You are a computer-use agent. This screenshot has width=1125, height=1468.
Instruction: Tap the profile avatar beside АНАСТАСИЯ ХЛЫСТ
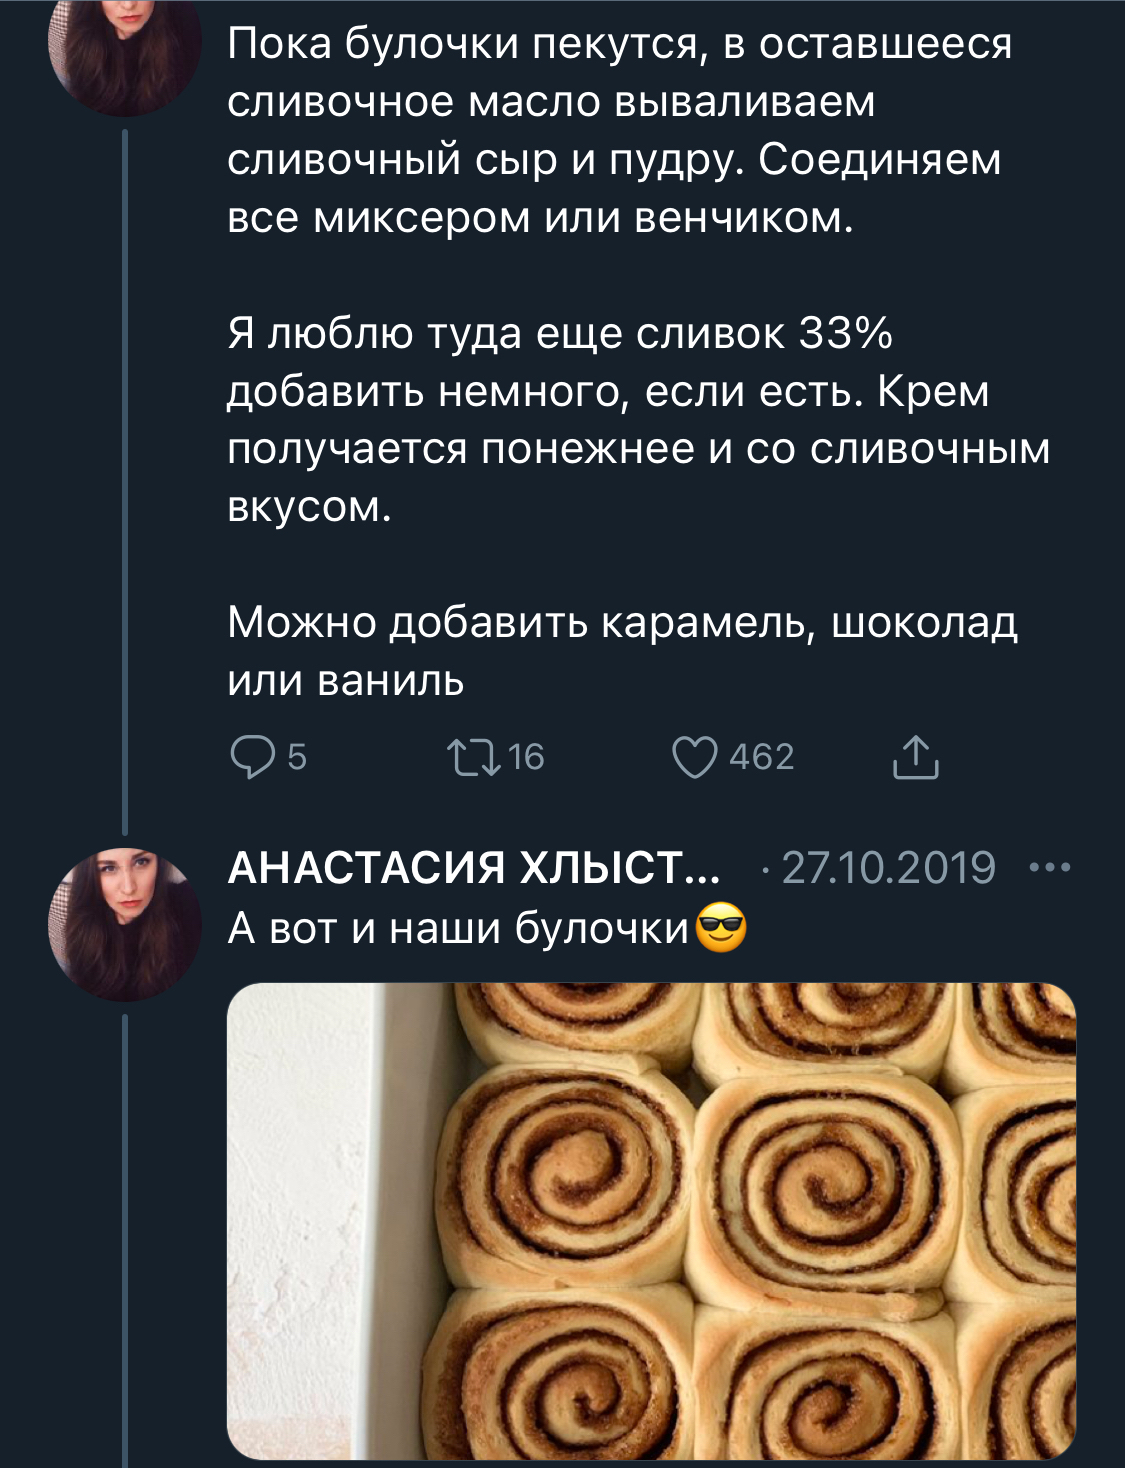(x=126, y=924)
